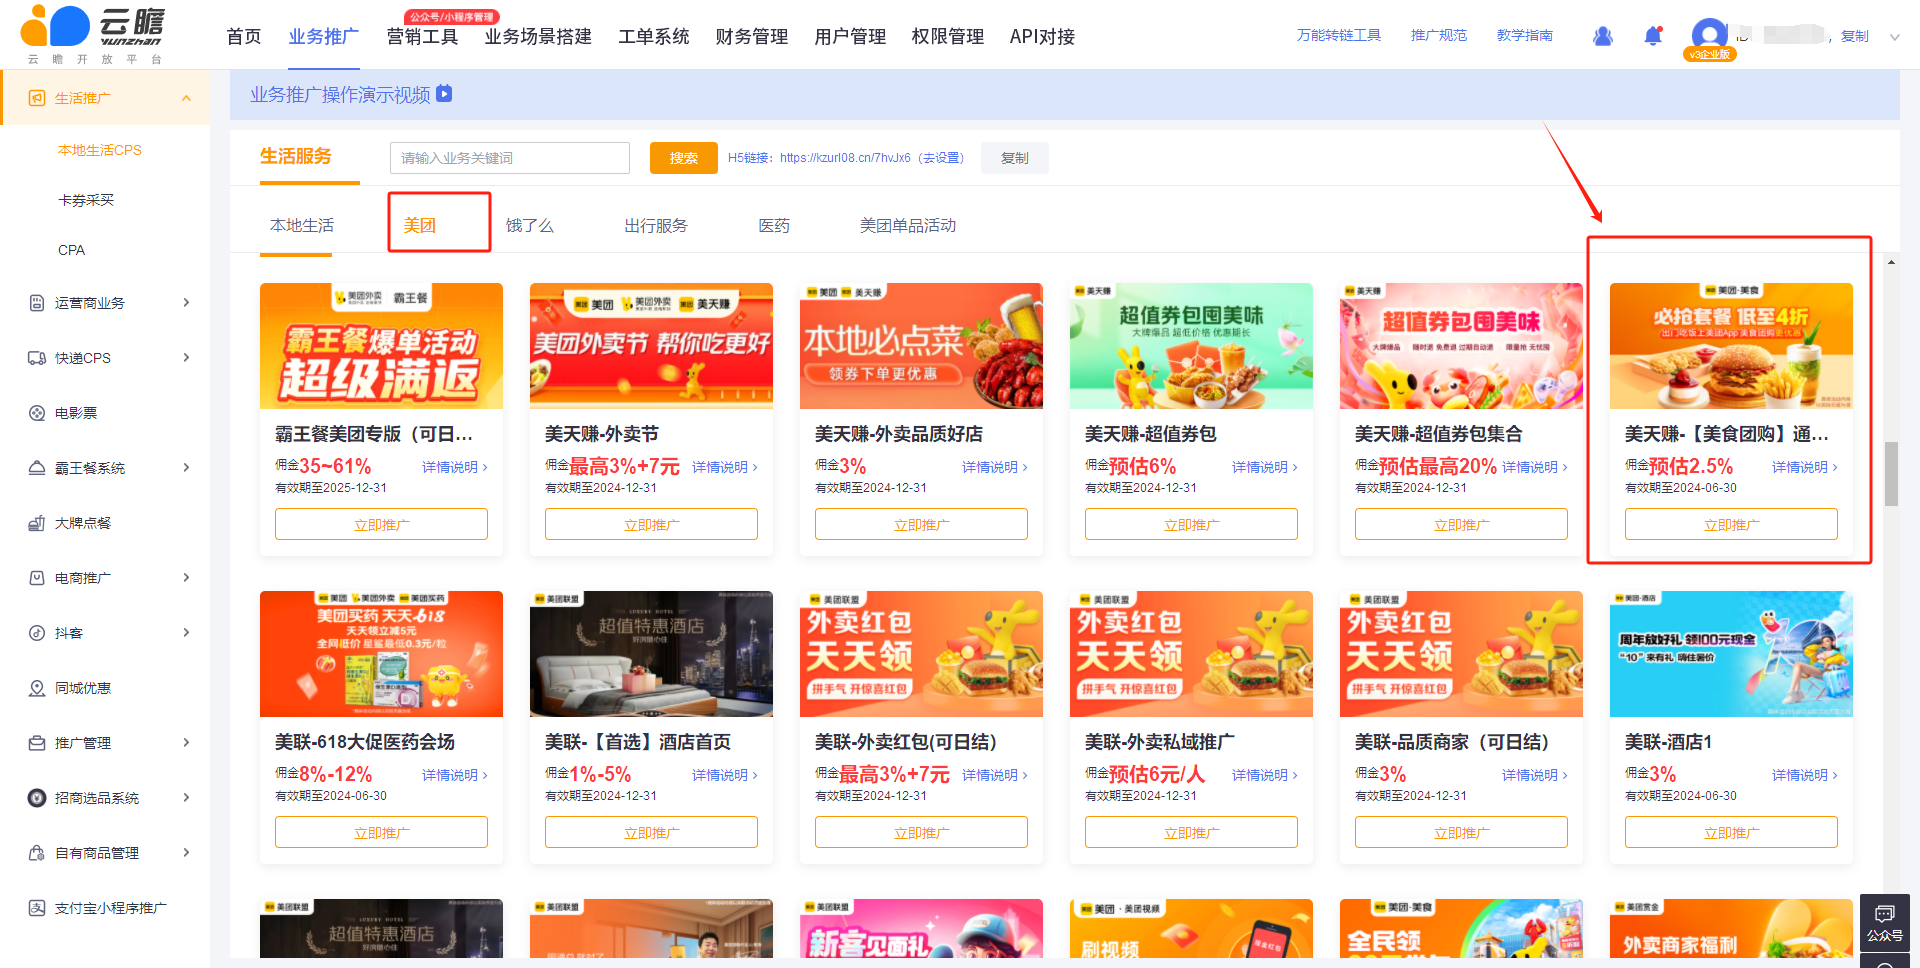1920x968 pixels.
Task: Collapse the 生活推广 menu chevron
Action: click(186, 98)
